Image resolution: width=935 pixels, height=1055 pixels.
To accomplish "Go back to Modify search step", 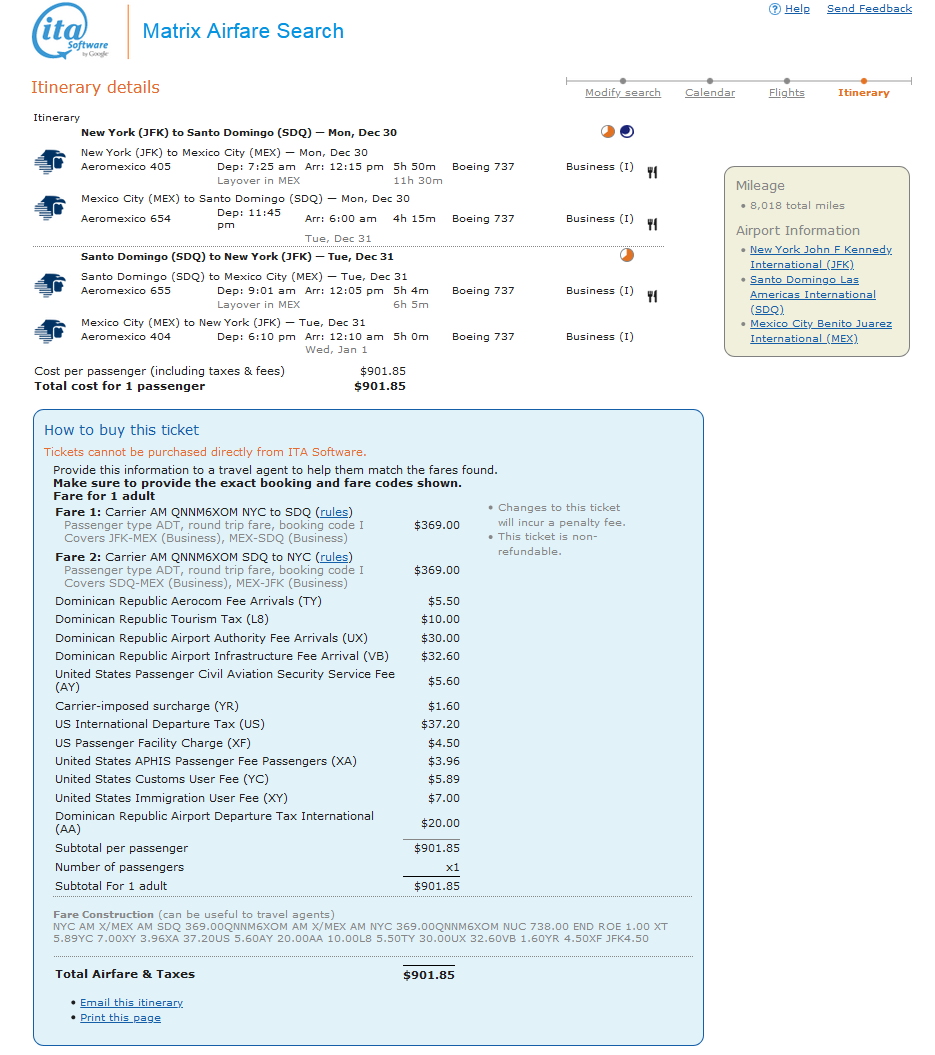I will pyautogui.click(x=623, y=93).
